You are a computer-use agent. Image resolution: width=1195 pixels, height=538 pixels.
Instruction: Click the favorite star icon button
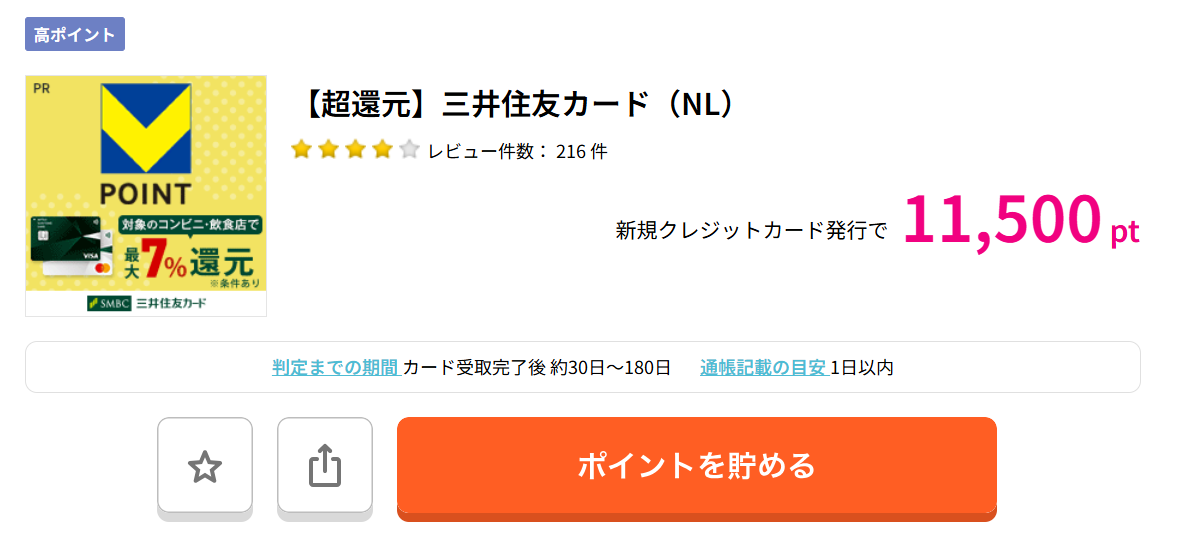(205, 466)
